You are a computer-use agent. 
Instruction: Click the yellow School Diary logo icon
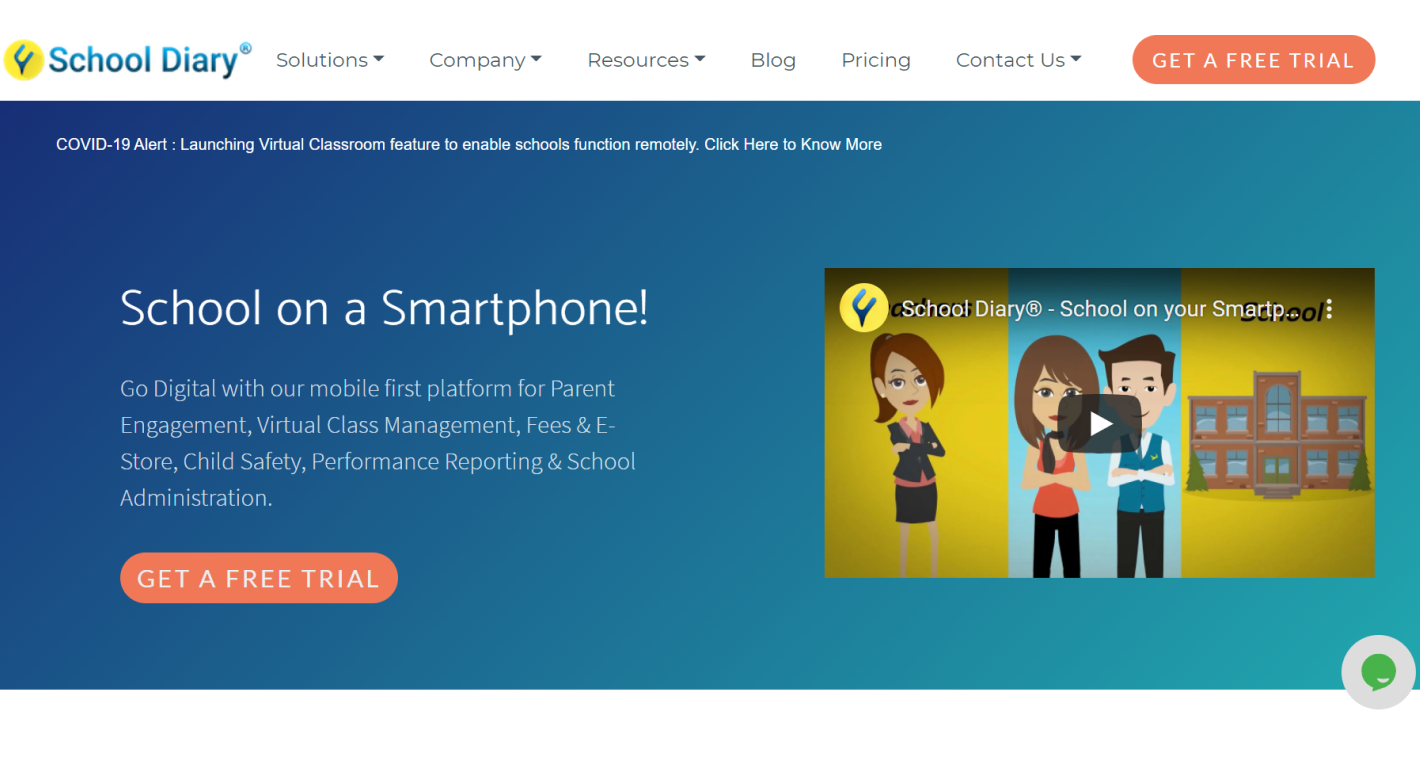coord(24,60)
